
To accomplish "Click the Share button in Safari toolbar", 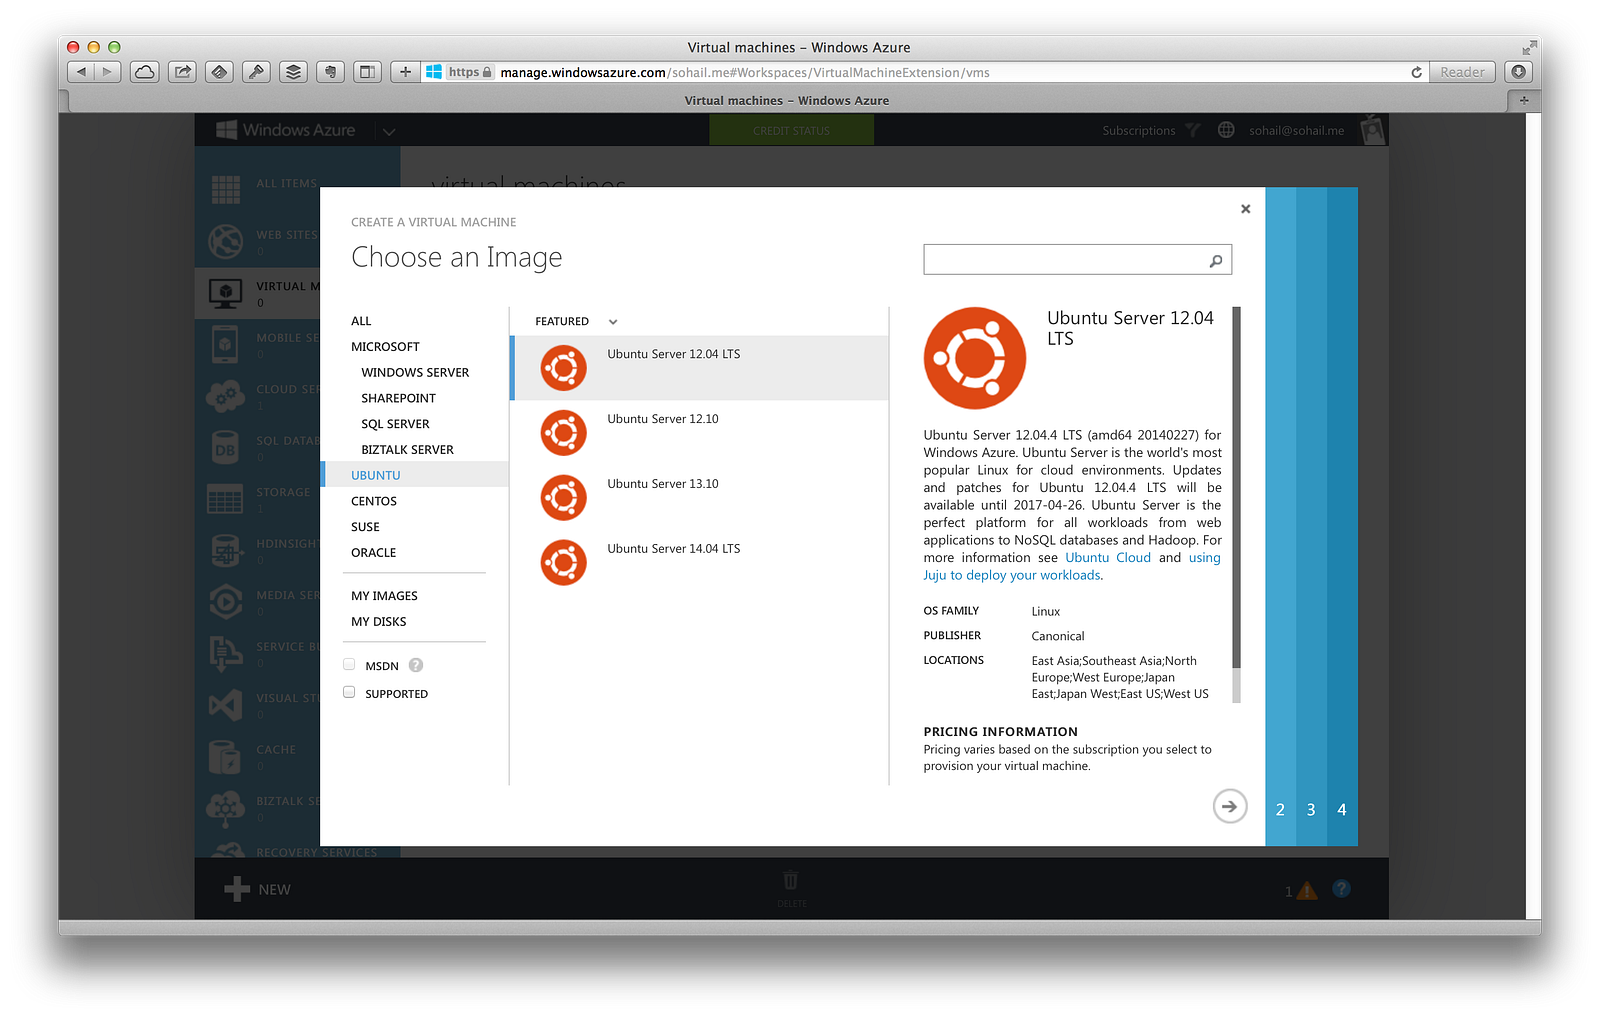I will pyautogui.click(x=182, y=72).
